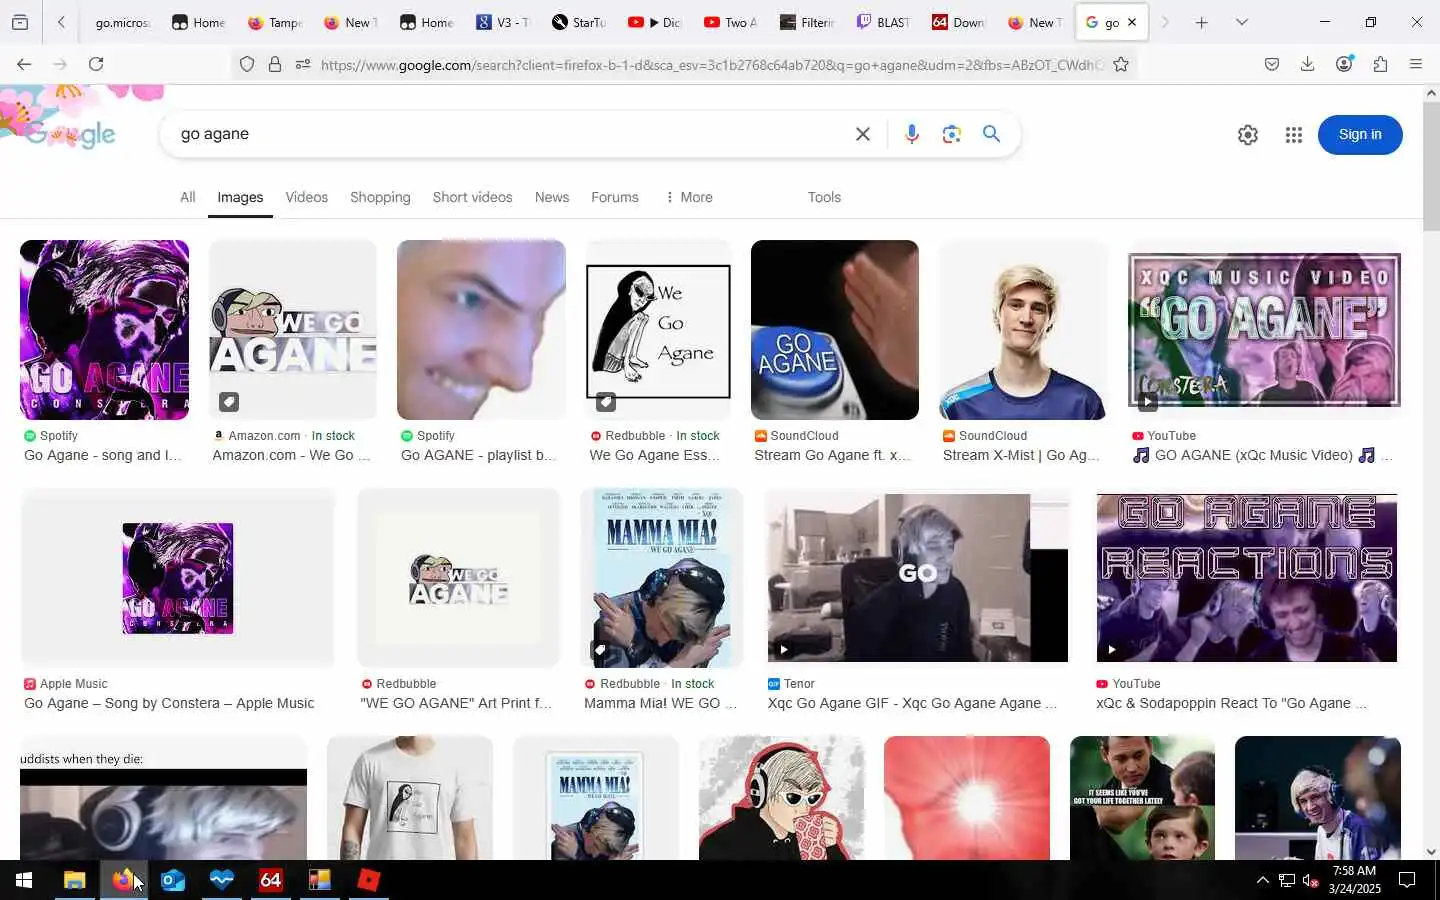Select the Shopping search tab

(x=380, y=197)
